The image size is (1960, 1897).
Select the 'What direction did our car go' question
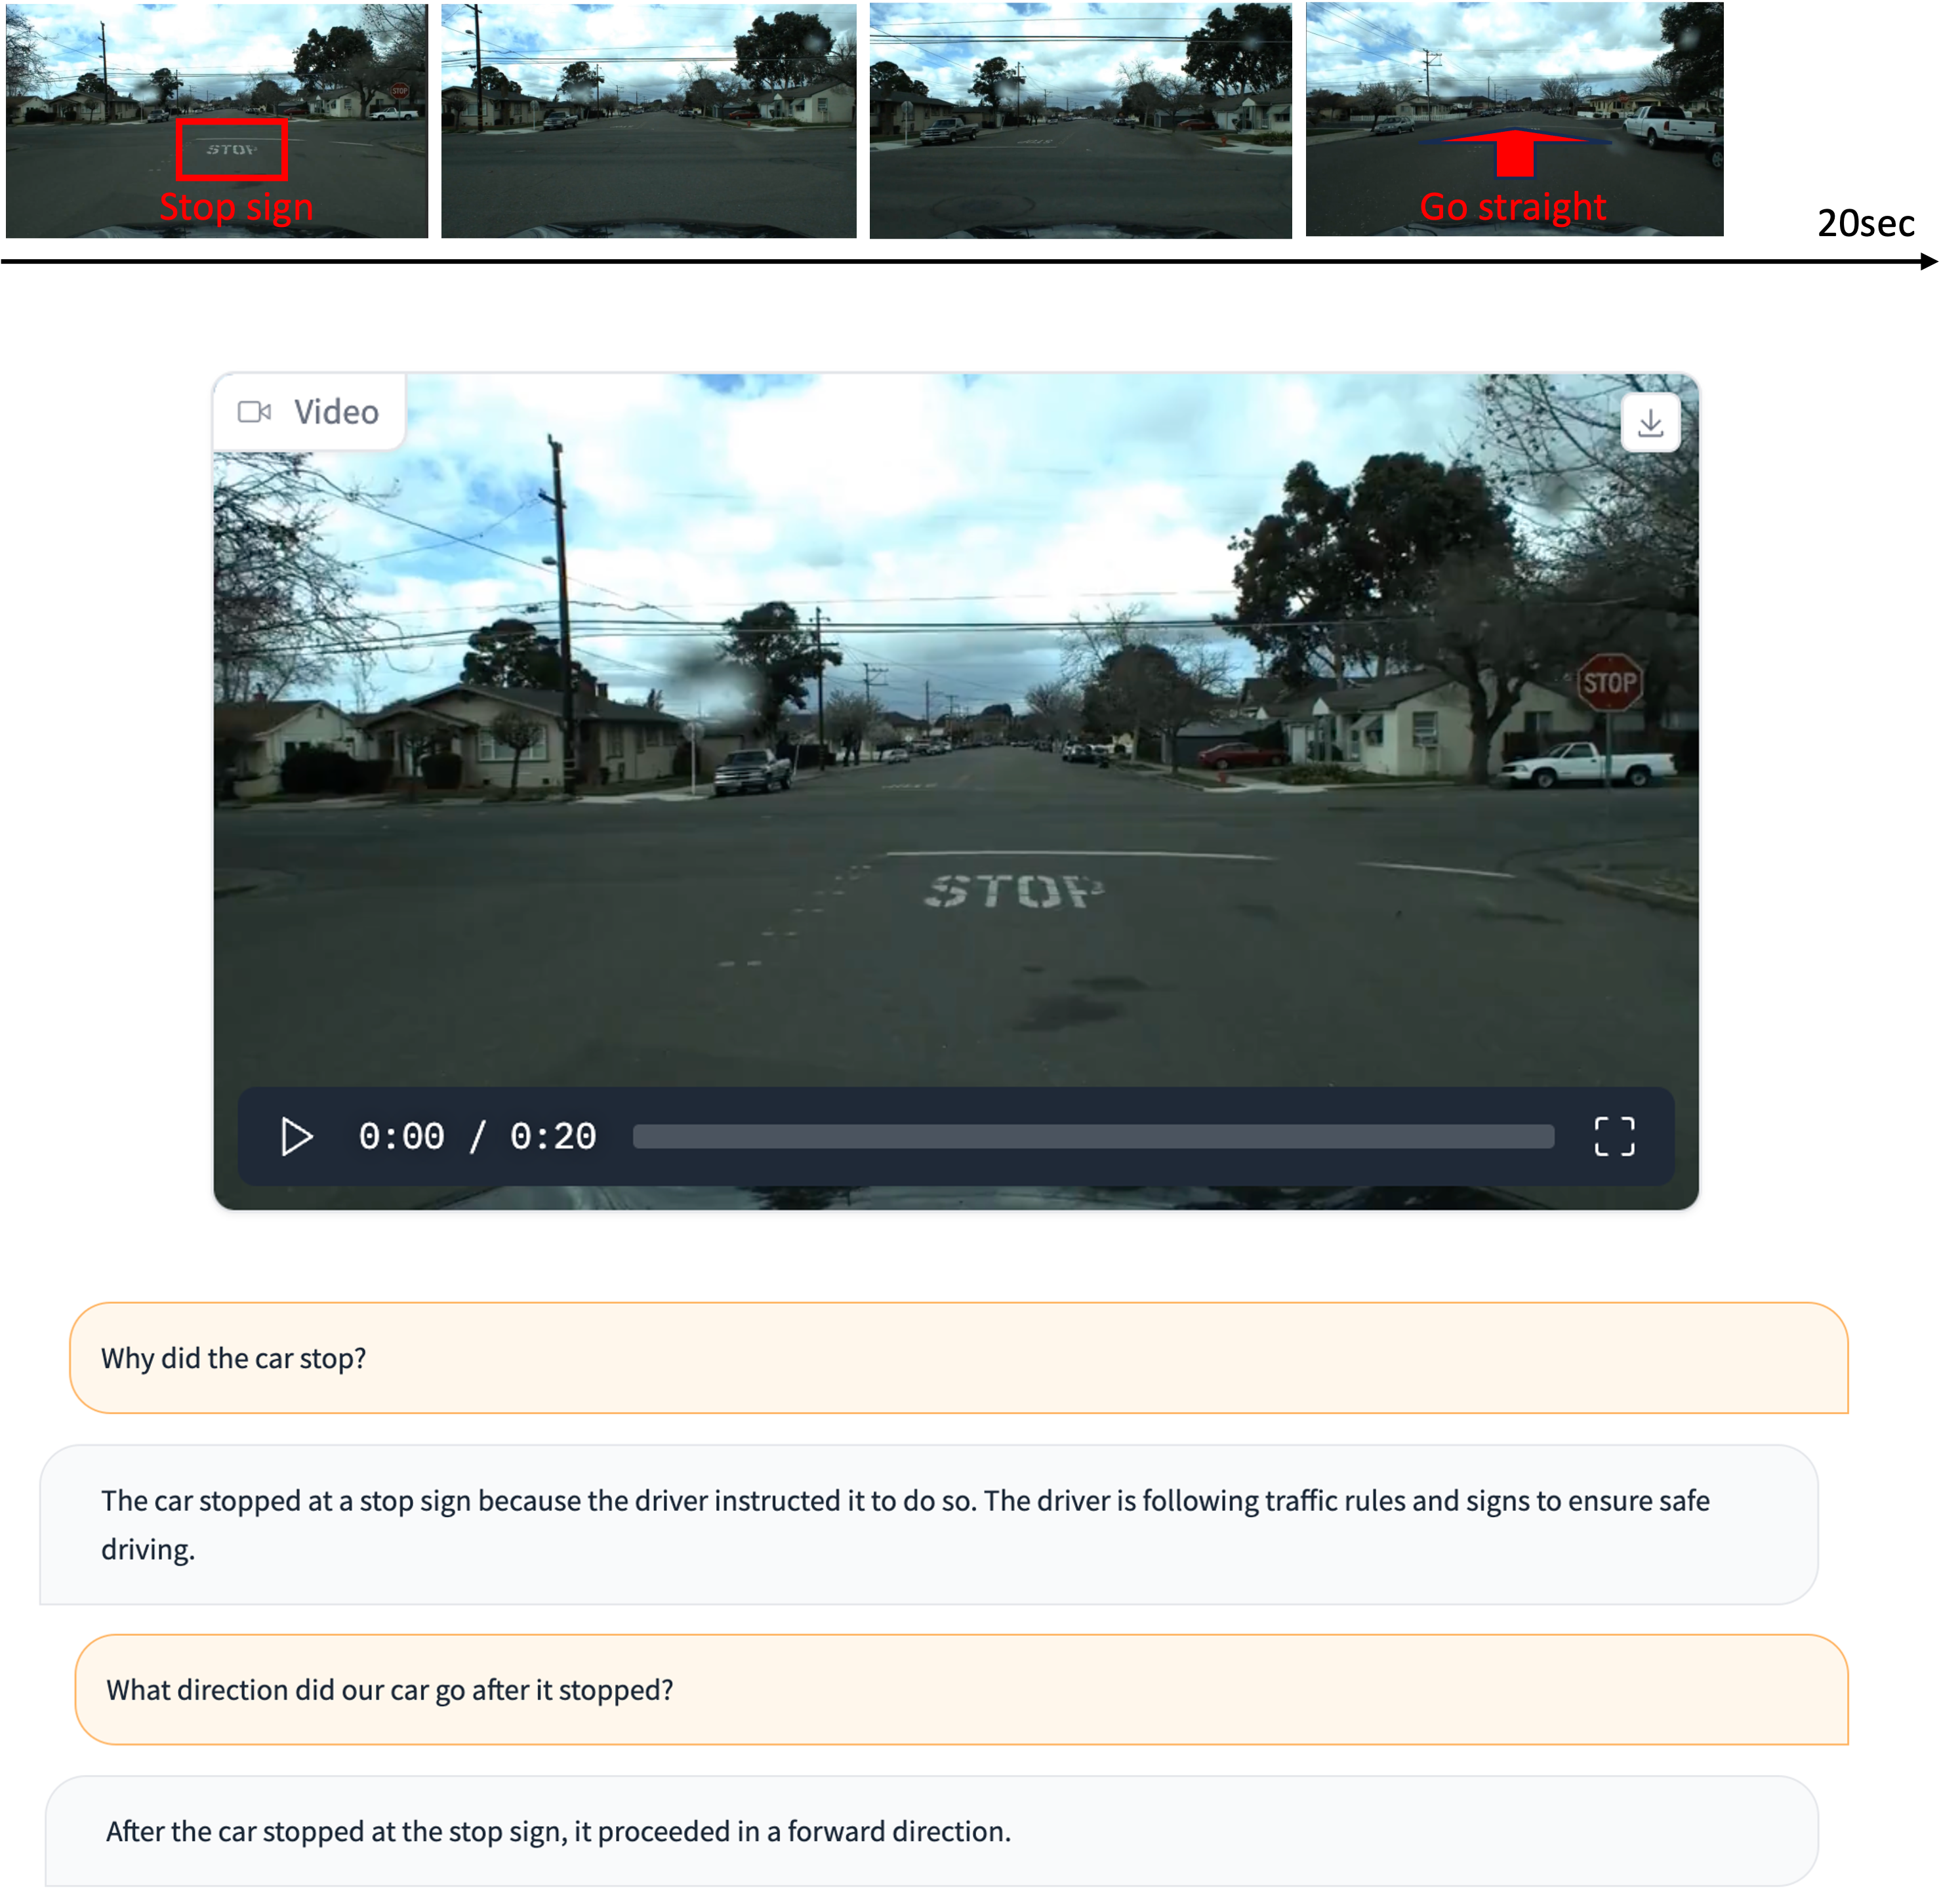962,1690
